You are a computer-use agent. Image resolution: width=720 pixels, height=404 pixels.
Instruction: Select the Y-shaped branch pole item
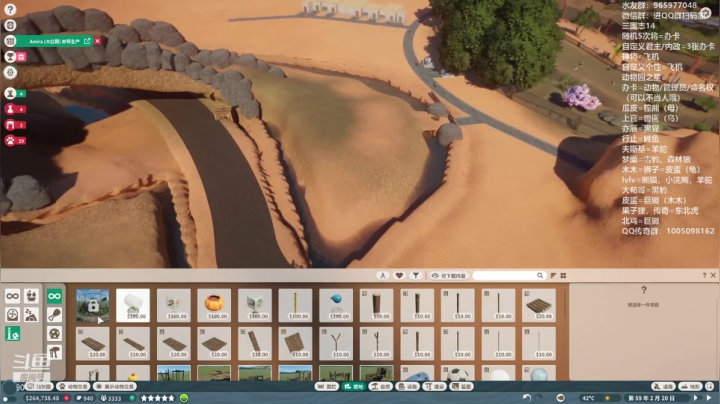click(336, 343)
